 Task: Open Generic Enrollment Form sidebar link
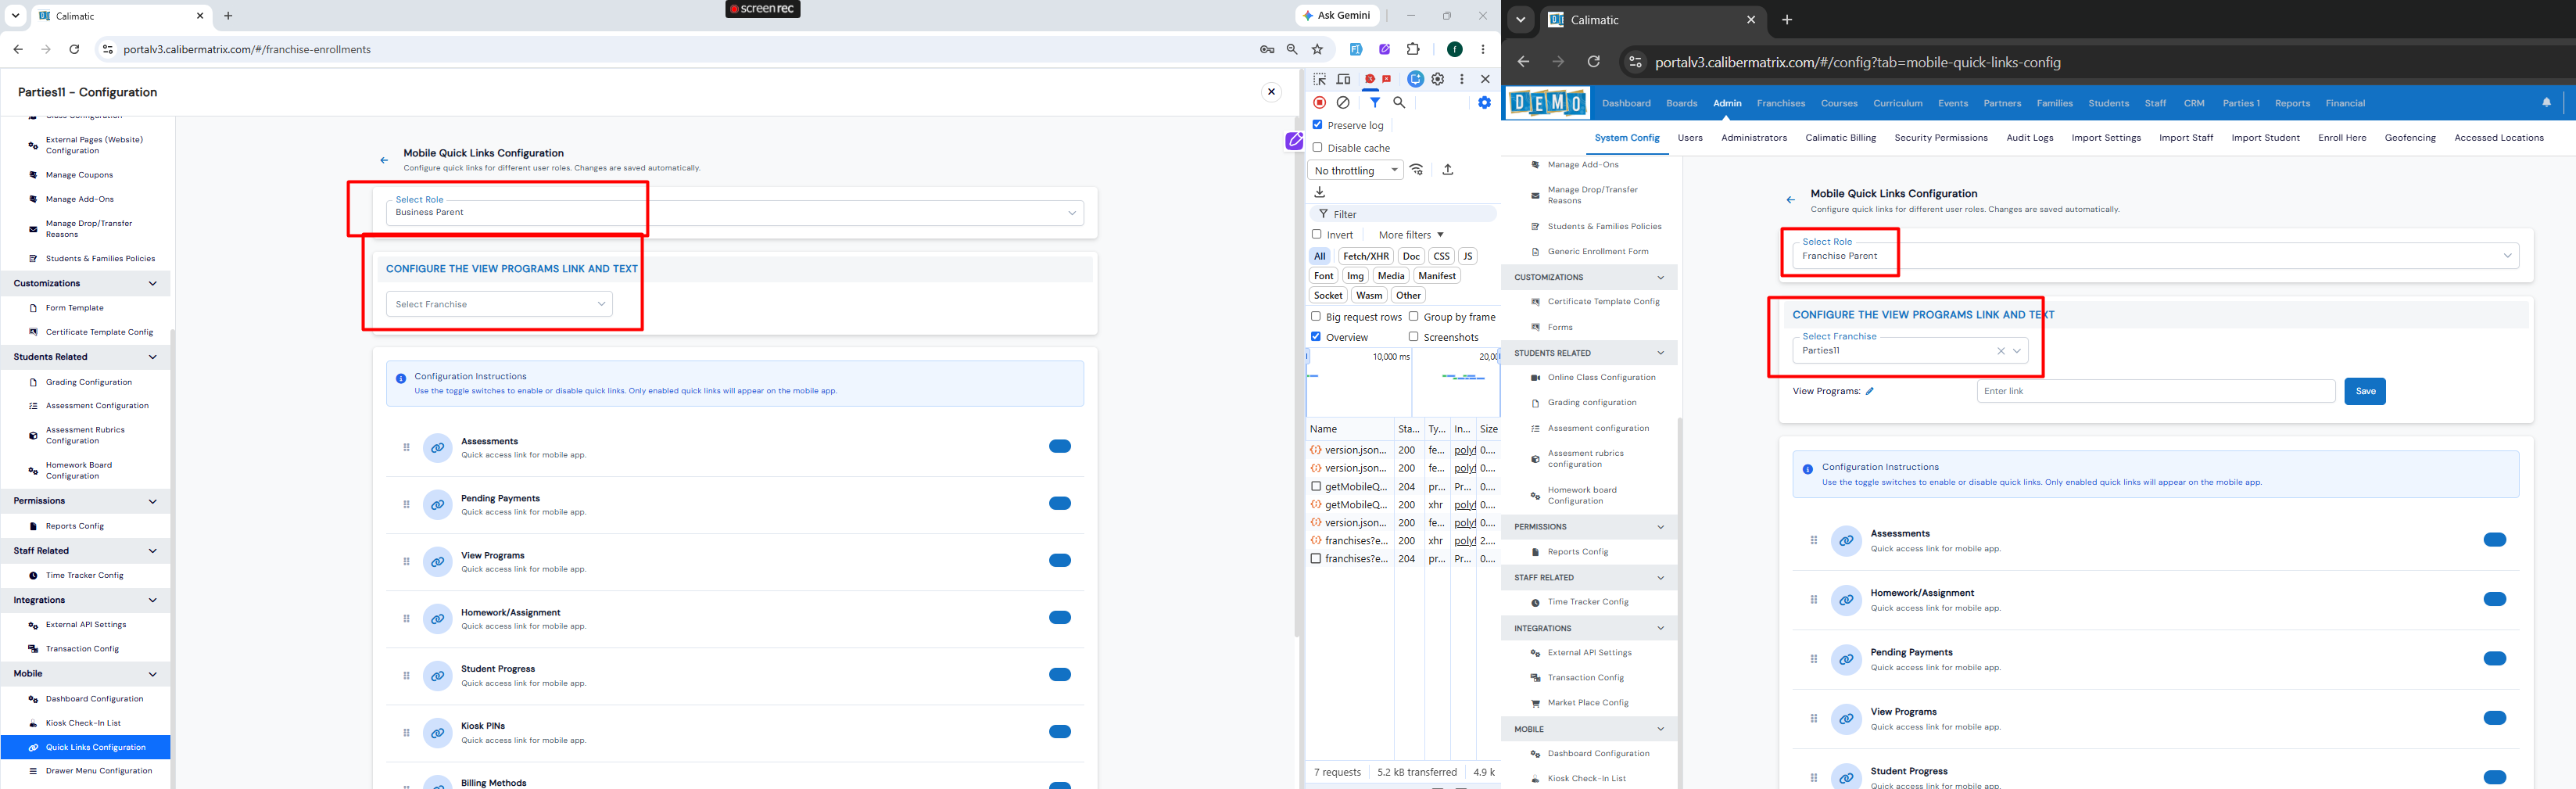(x=1598, y=252)
